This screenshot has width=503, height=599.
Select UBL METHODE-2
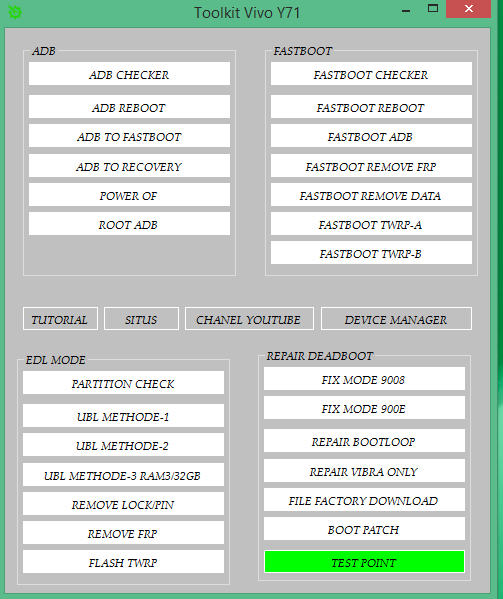tap(123, 445)
